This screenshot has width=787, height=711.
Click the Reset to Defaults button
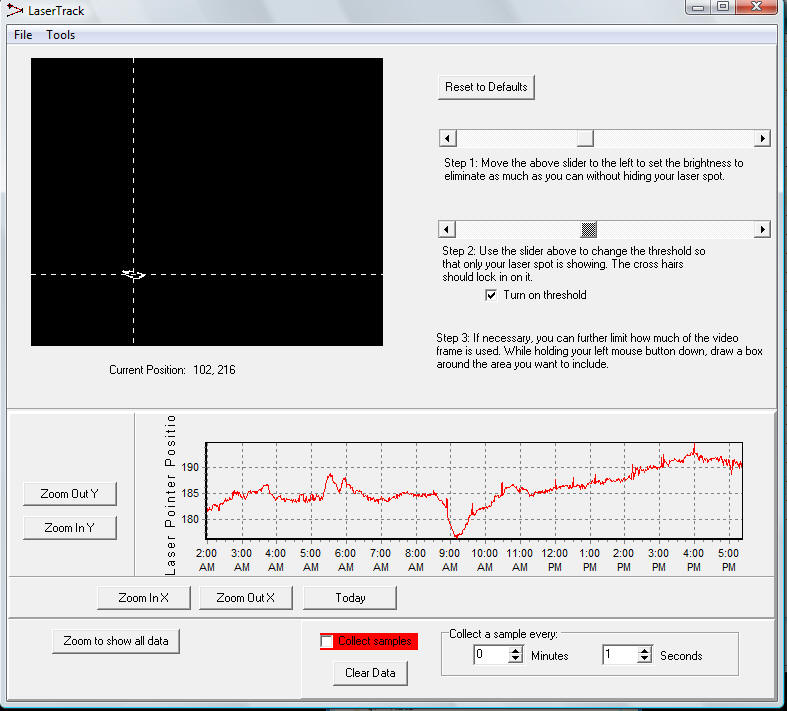(486, 87)
